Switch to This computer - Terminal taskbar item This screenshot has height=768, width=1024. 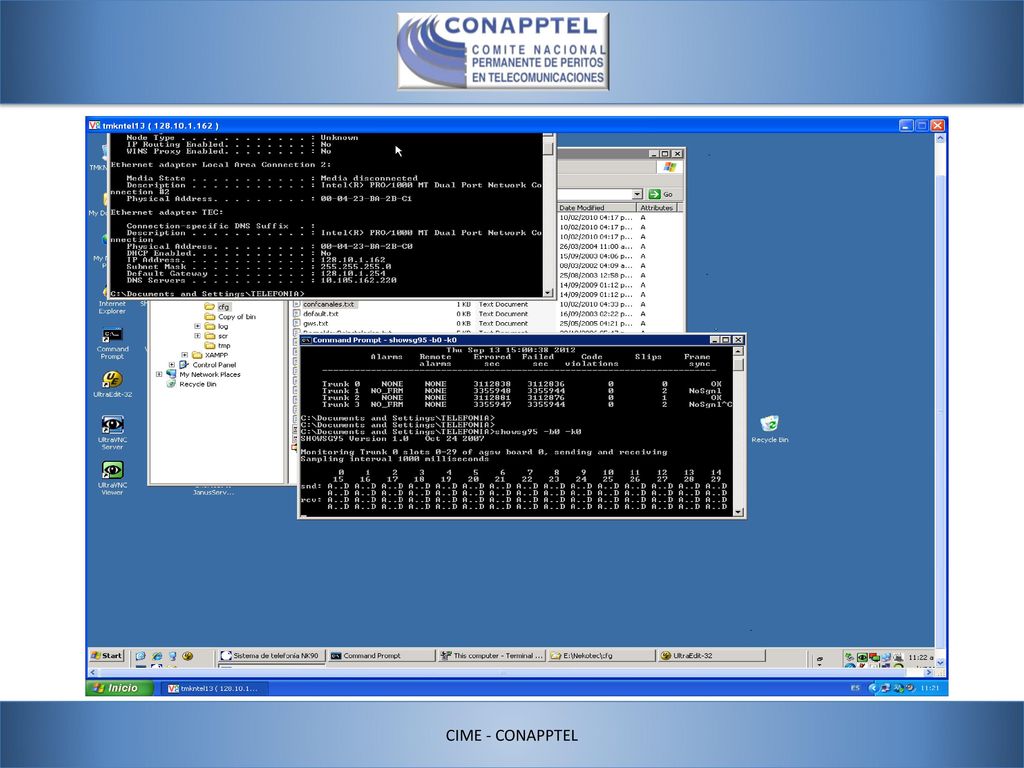click(x=490, y=656)
